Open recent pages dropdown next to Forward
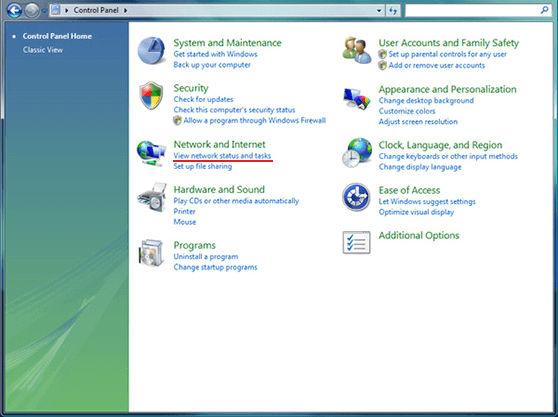 (x=44, y=11)
